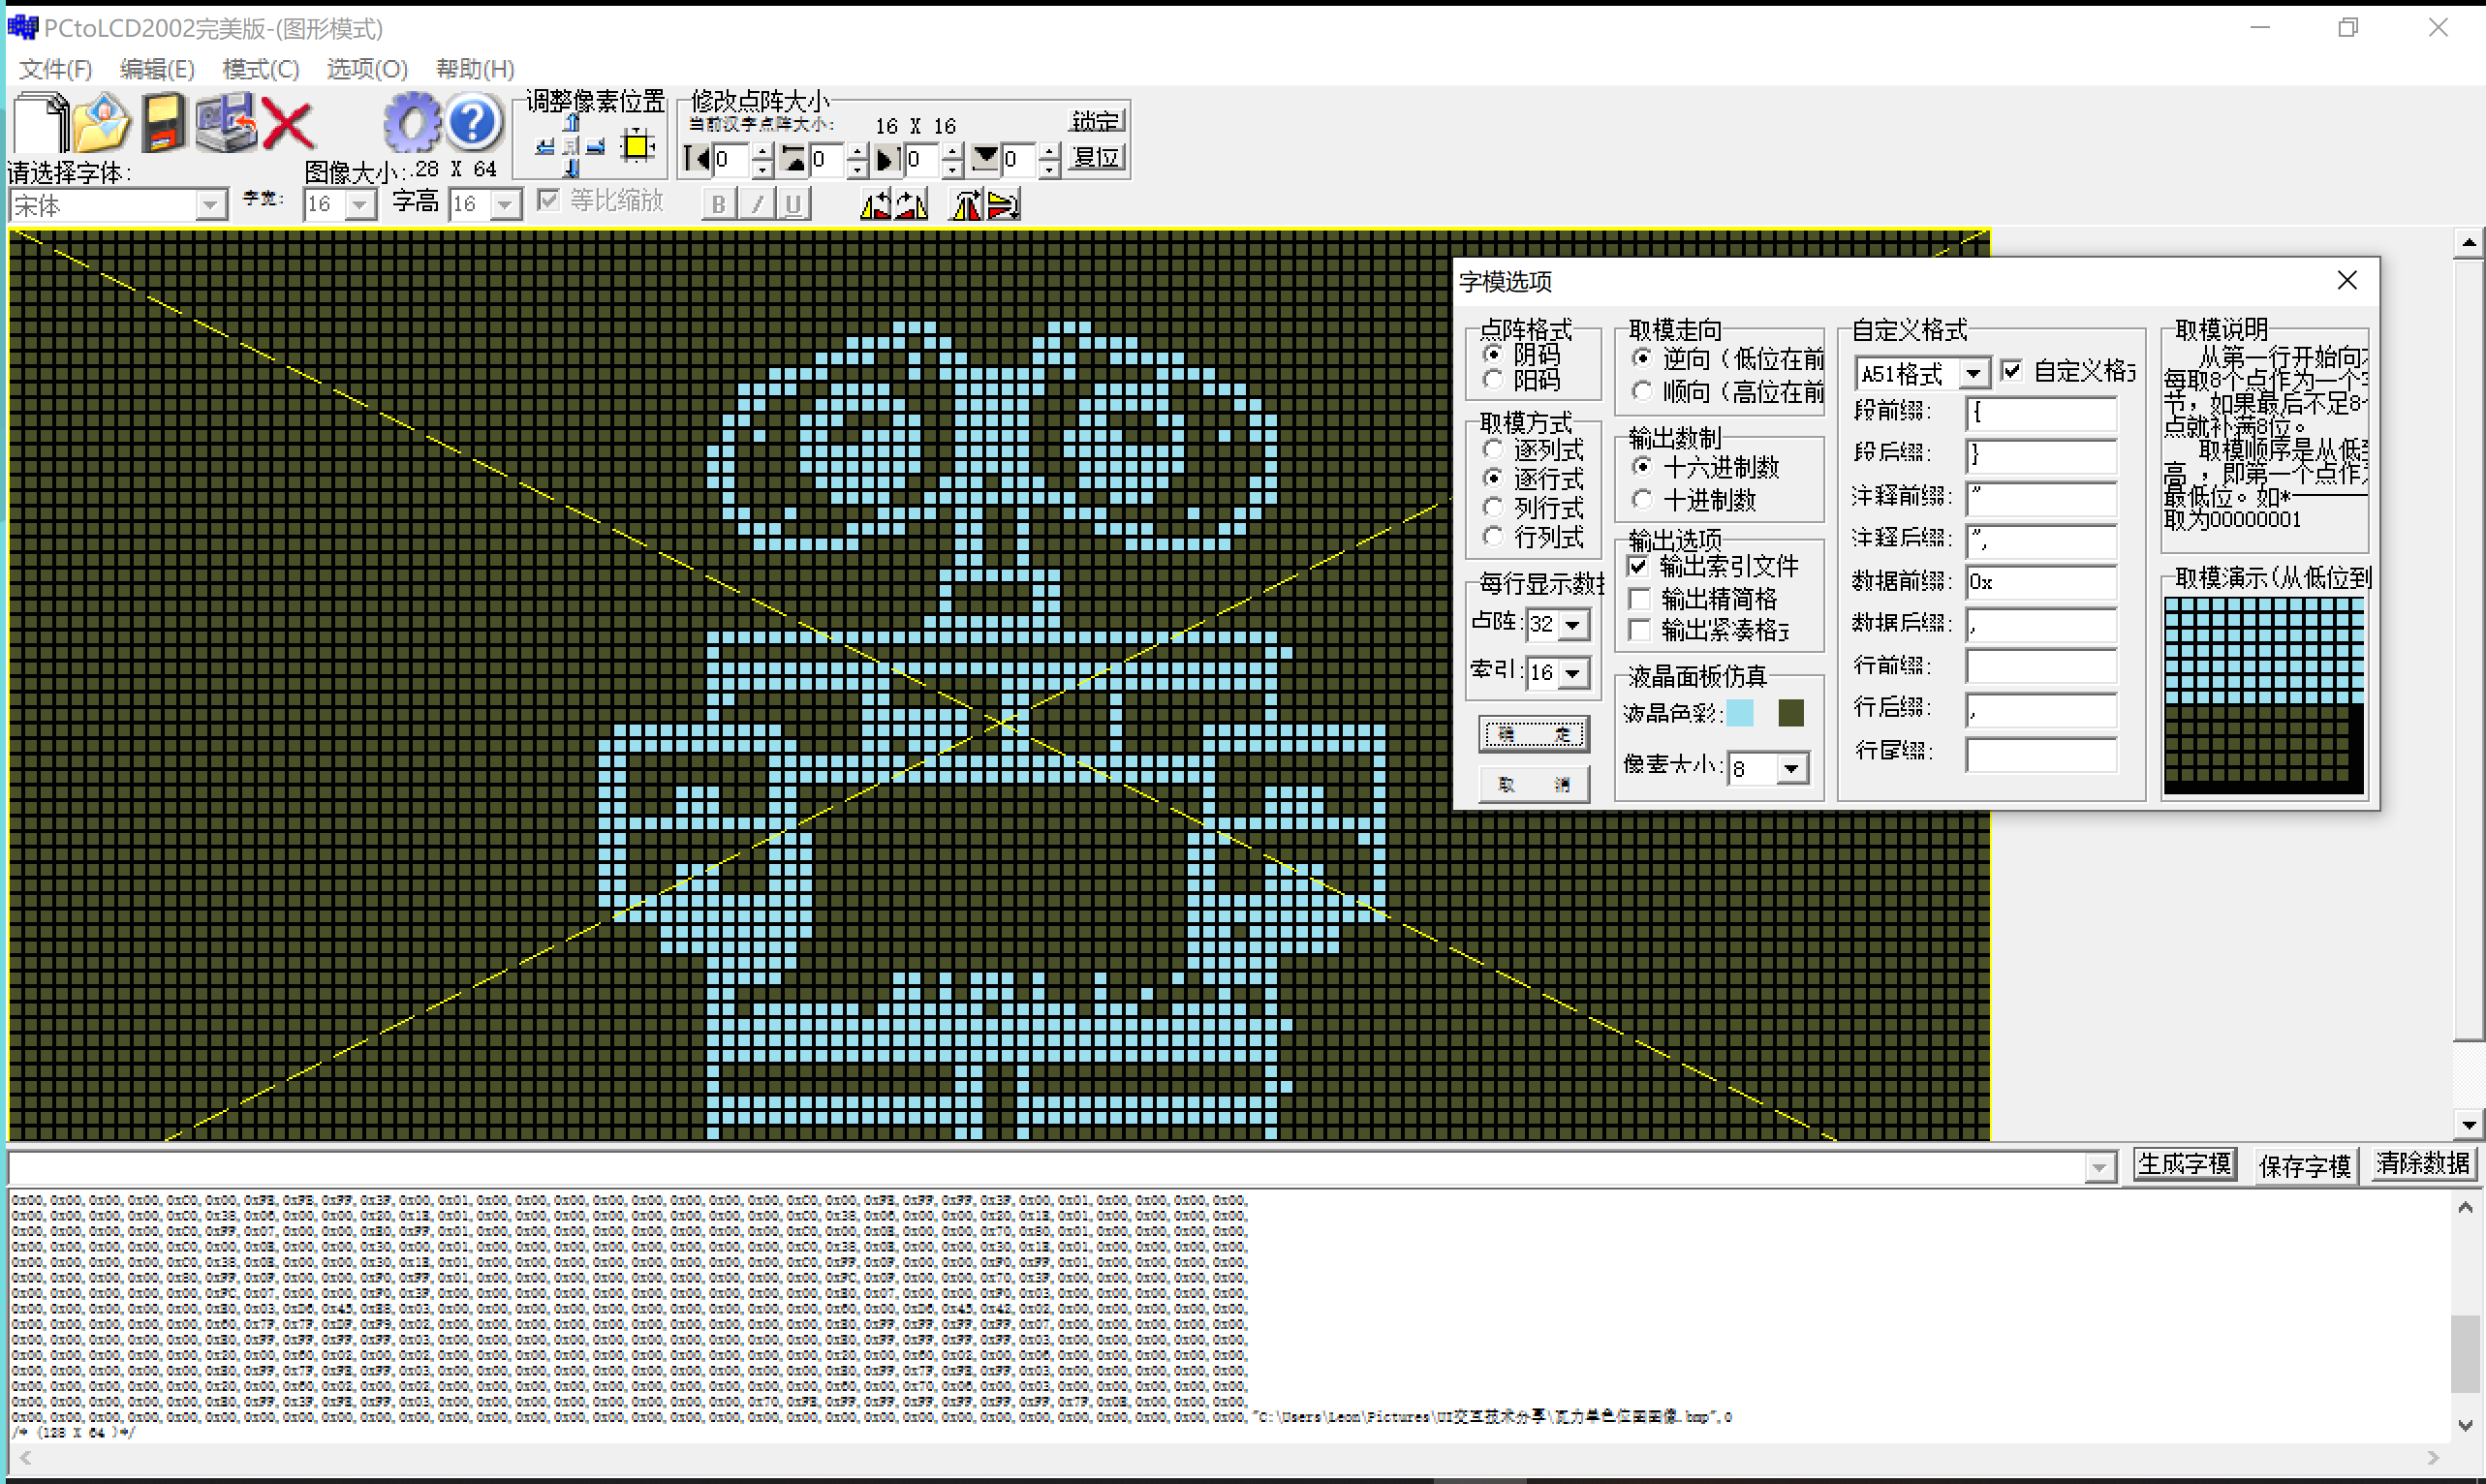Click the red X delete icon

click(x=288, y=125)
